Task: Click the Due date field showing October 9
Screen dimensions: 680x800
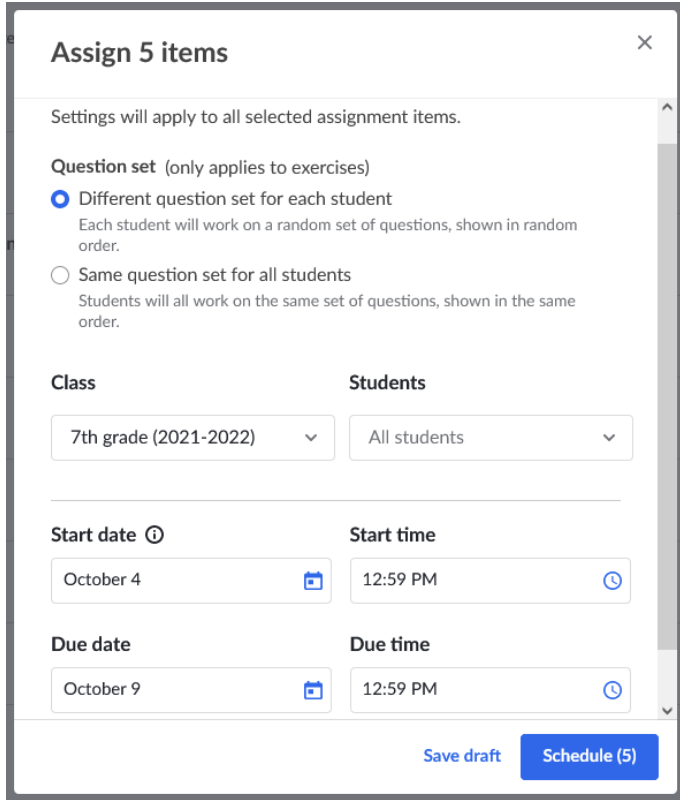Action: click(191, 690)
